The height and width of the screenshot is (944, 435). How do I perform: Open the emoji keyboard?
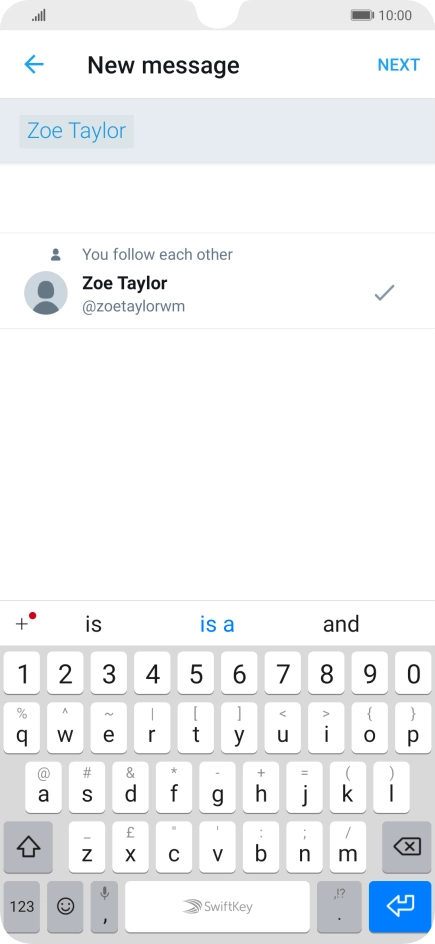[x=65, y=906]
